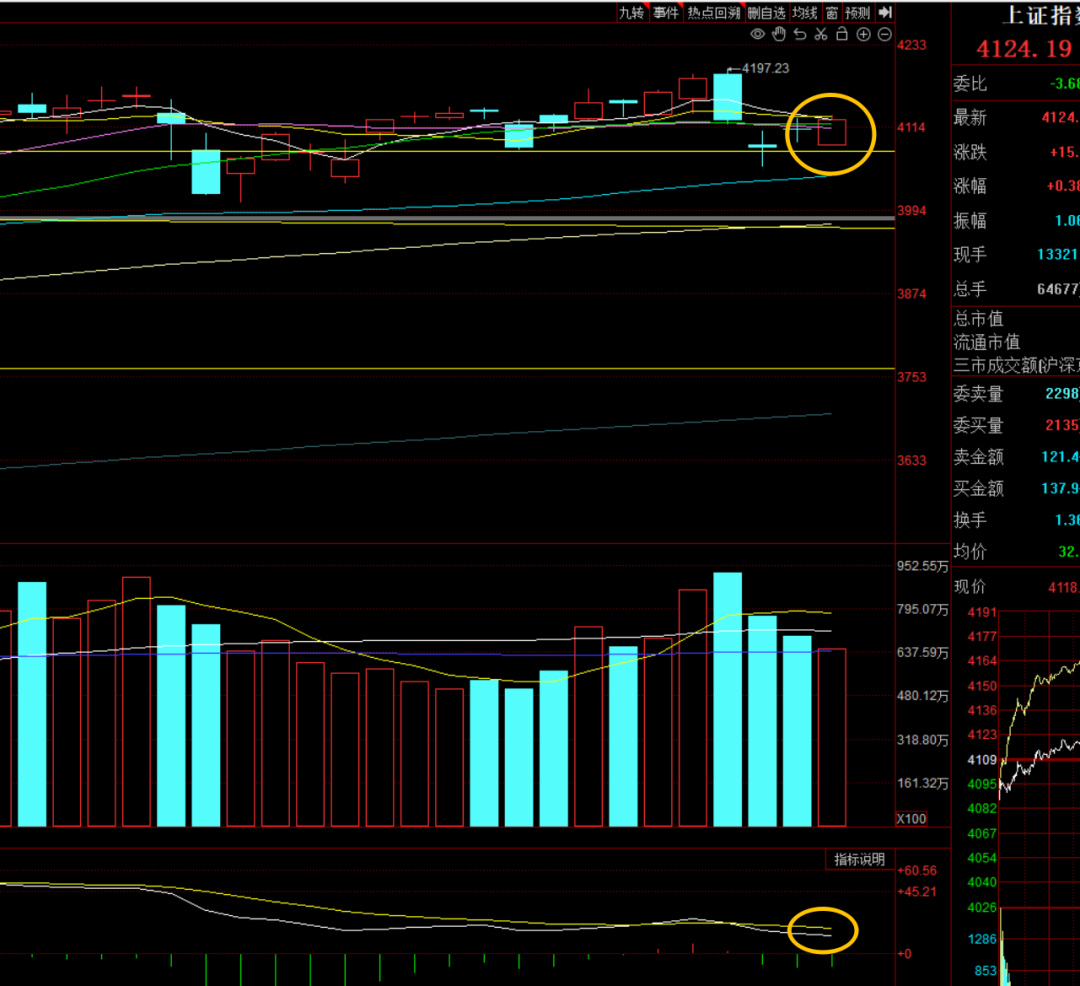Click the collapse-right arrow icon in toolbar

click(x=886, y=12)
